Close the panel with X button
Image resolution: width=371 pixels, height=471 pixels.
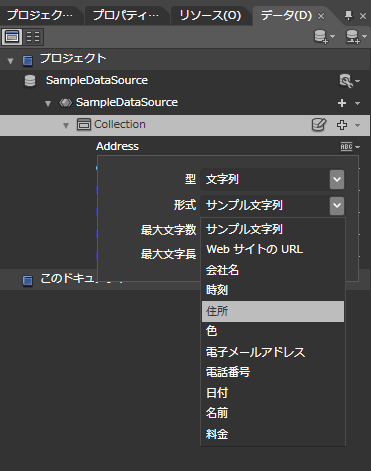coord(363,16)
